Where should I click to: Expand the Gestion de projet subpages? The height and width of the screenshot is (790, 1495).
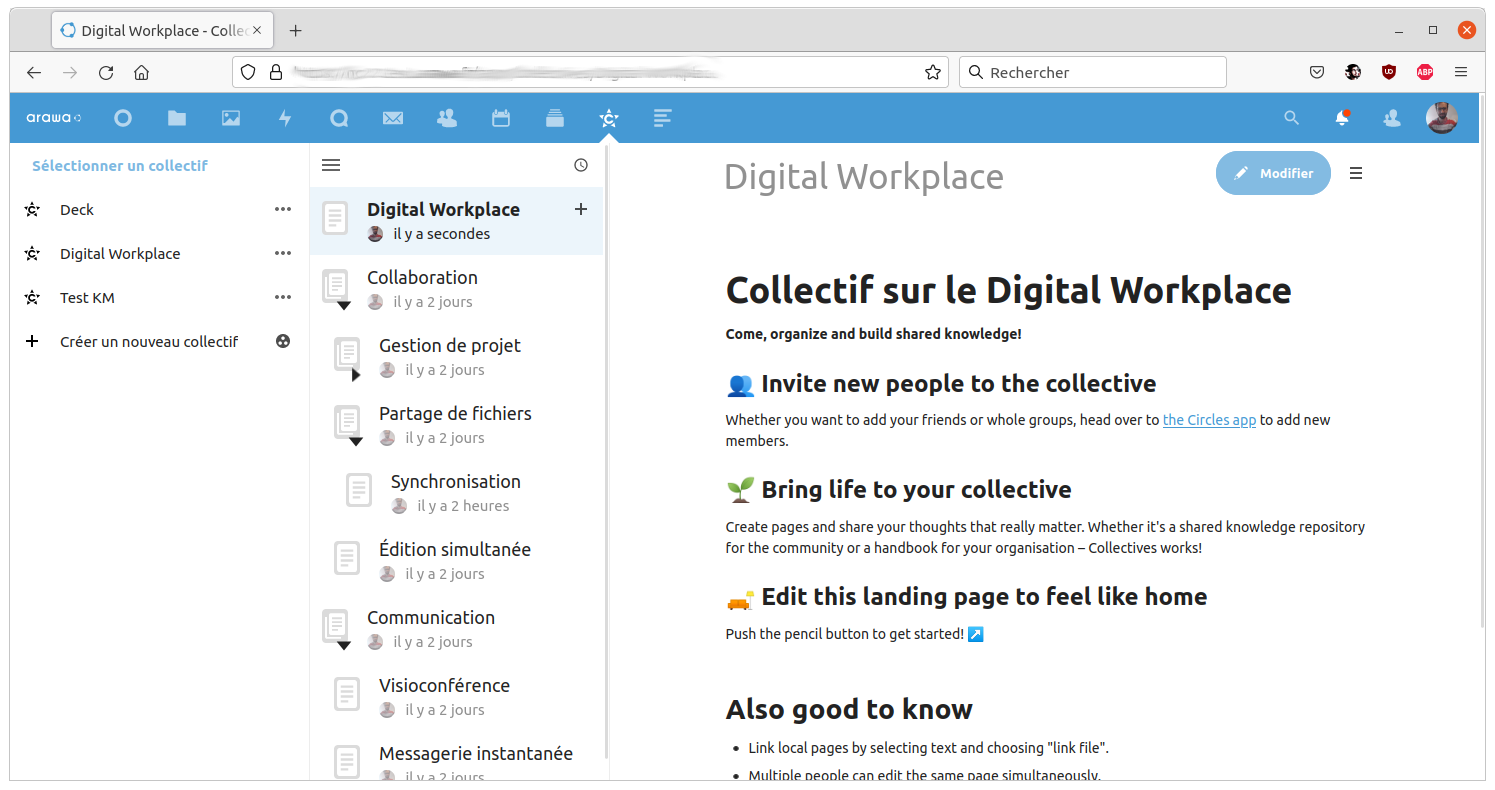(x=355, y=374)
